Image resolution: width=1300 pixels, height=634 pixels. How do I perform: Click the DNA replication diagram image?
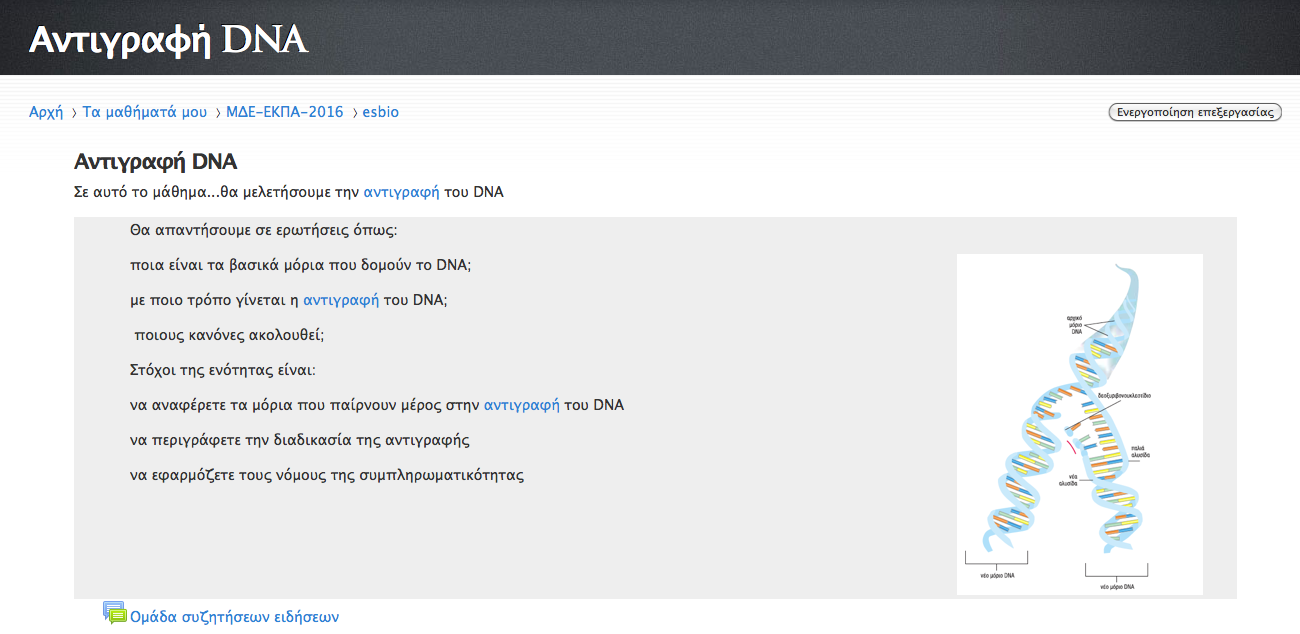(1079, 424)
